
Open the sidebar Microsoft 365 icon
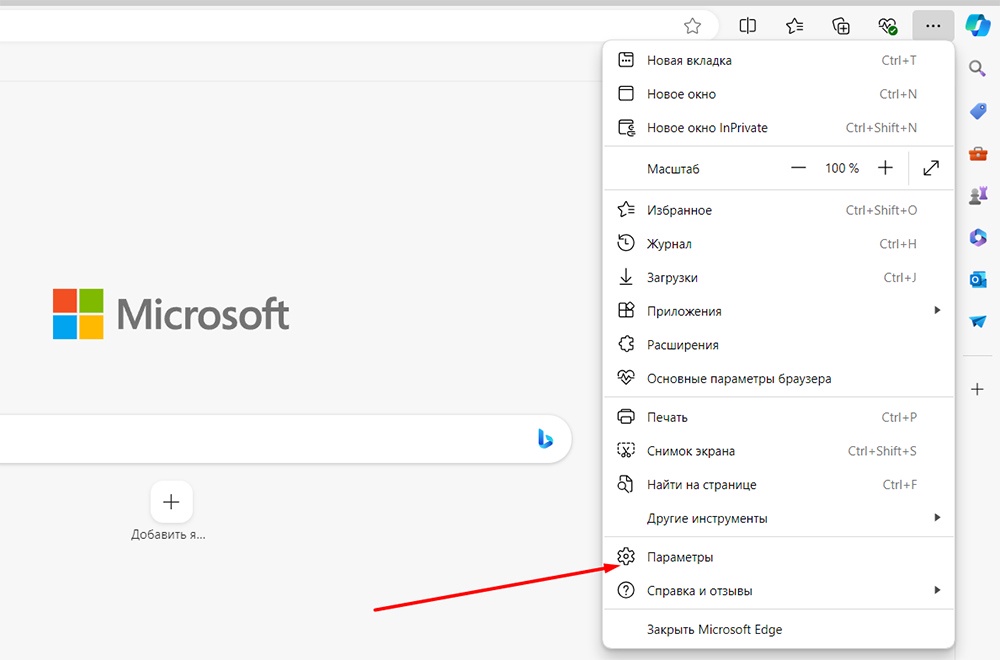tap(978, 238)
